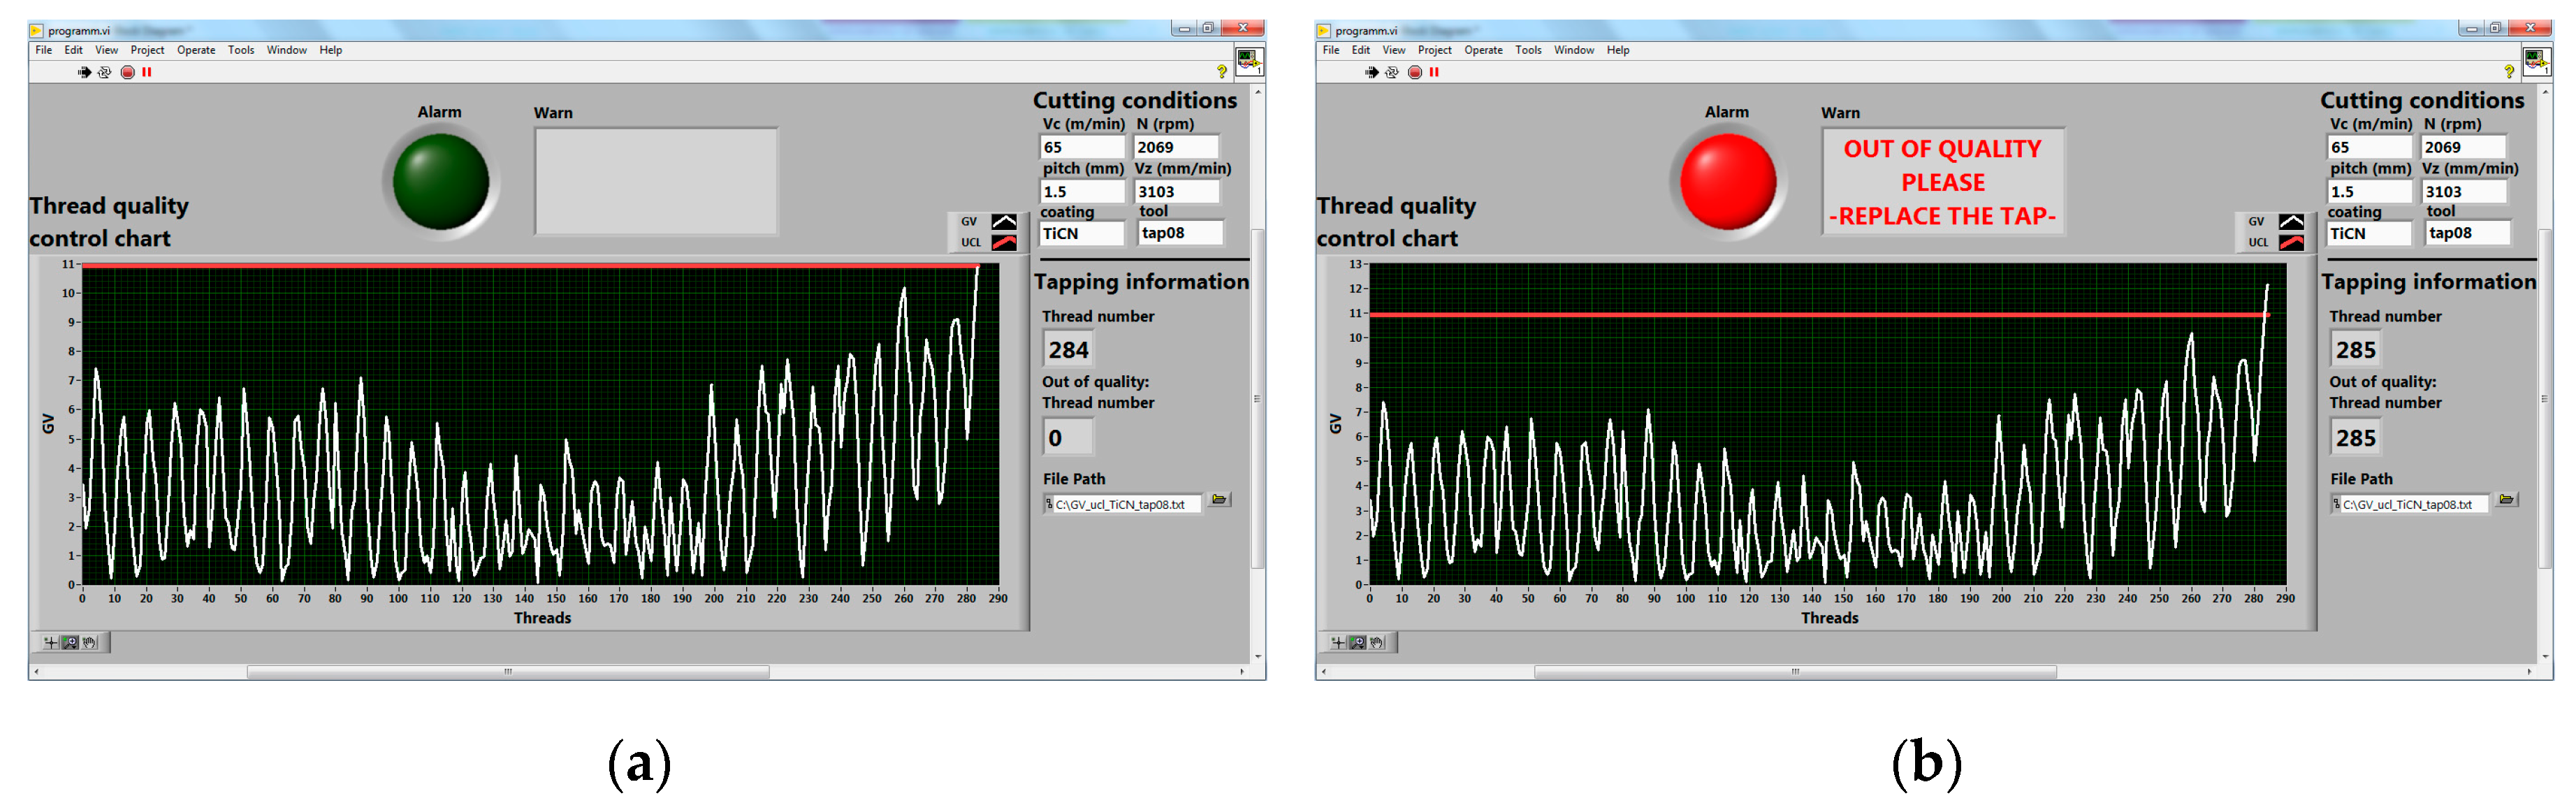Click Run Continuously icon in right window
Viewport: 2576px width, 810px height.
pyautogui.click(x=1392, y=72)
